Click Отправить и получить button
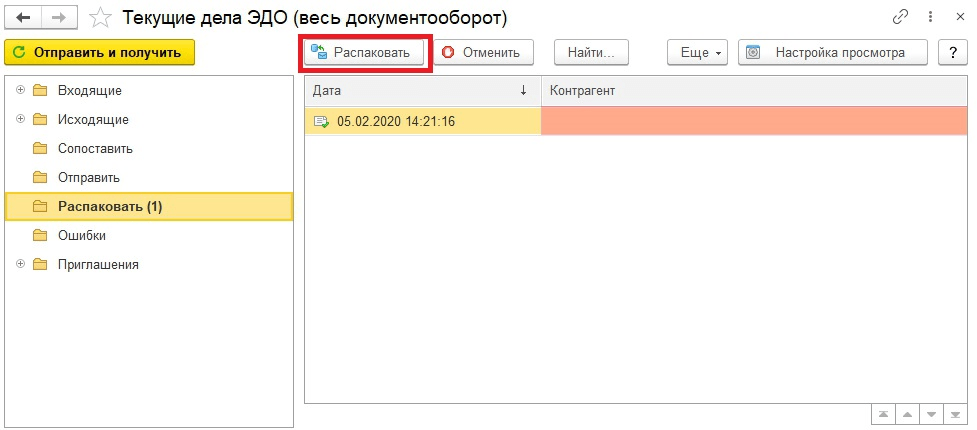 pyautogui.click(x=99, y=52)
